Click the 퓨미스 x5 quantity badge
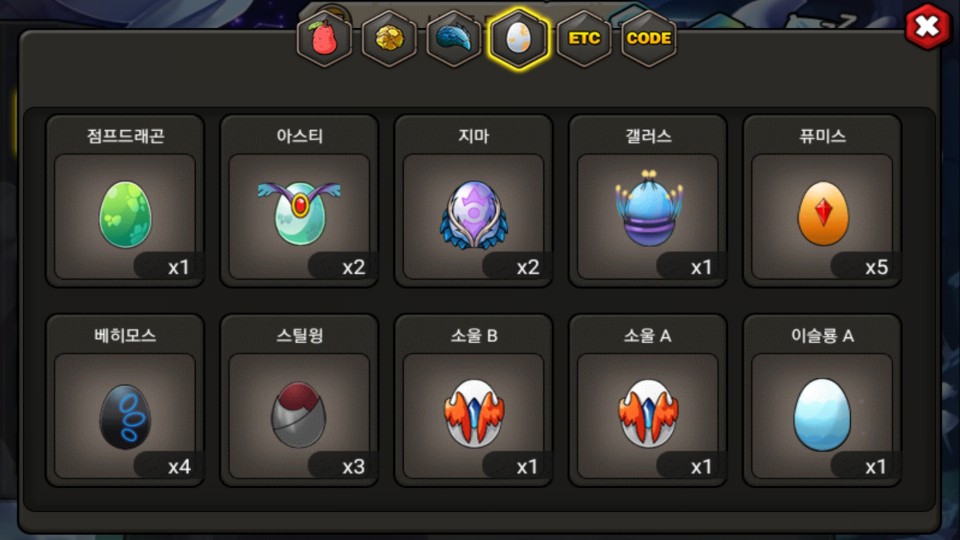The width and height of the screenshot is (960, 540). click(x=864, y=266)
